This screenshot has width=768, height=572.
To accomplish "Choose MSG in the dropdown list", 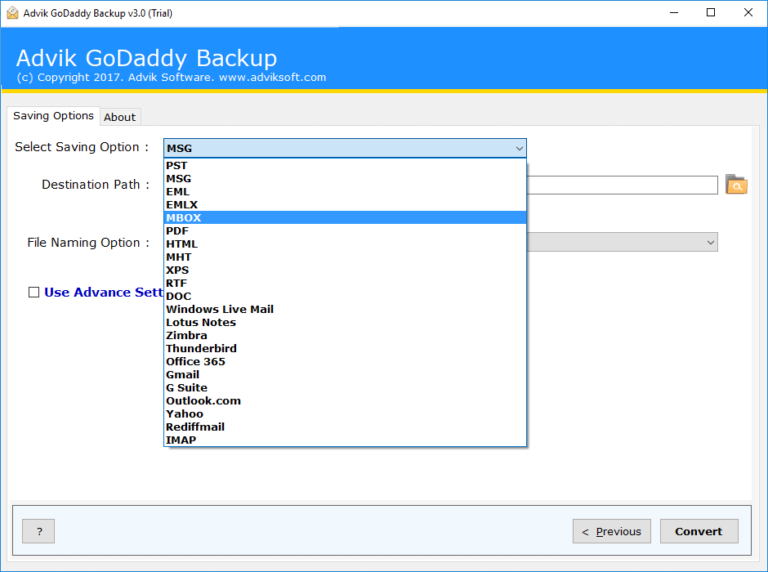I will click(x=345, y=179).
